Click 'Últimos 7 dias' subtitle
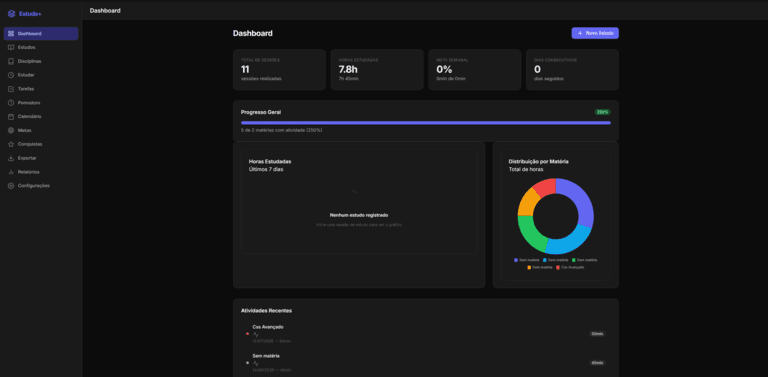The height and width of the screenshot is (377, 768). [266, 169]
